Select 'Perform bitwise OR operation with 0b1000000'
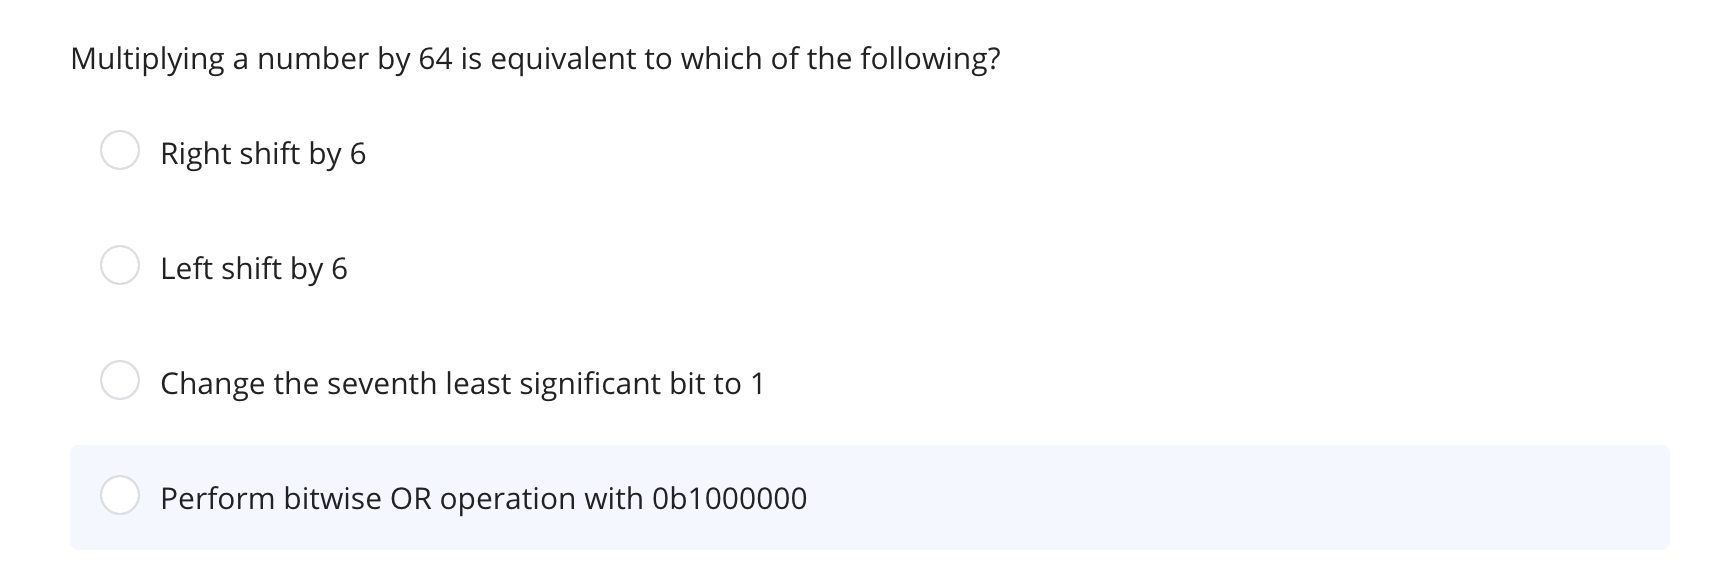1720x586 pixels. pos(120,495)
